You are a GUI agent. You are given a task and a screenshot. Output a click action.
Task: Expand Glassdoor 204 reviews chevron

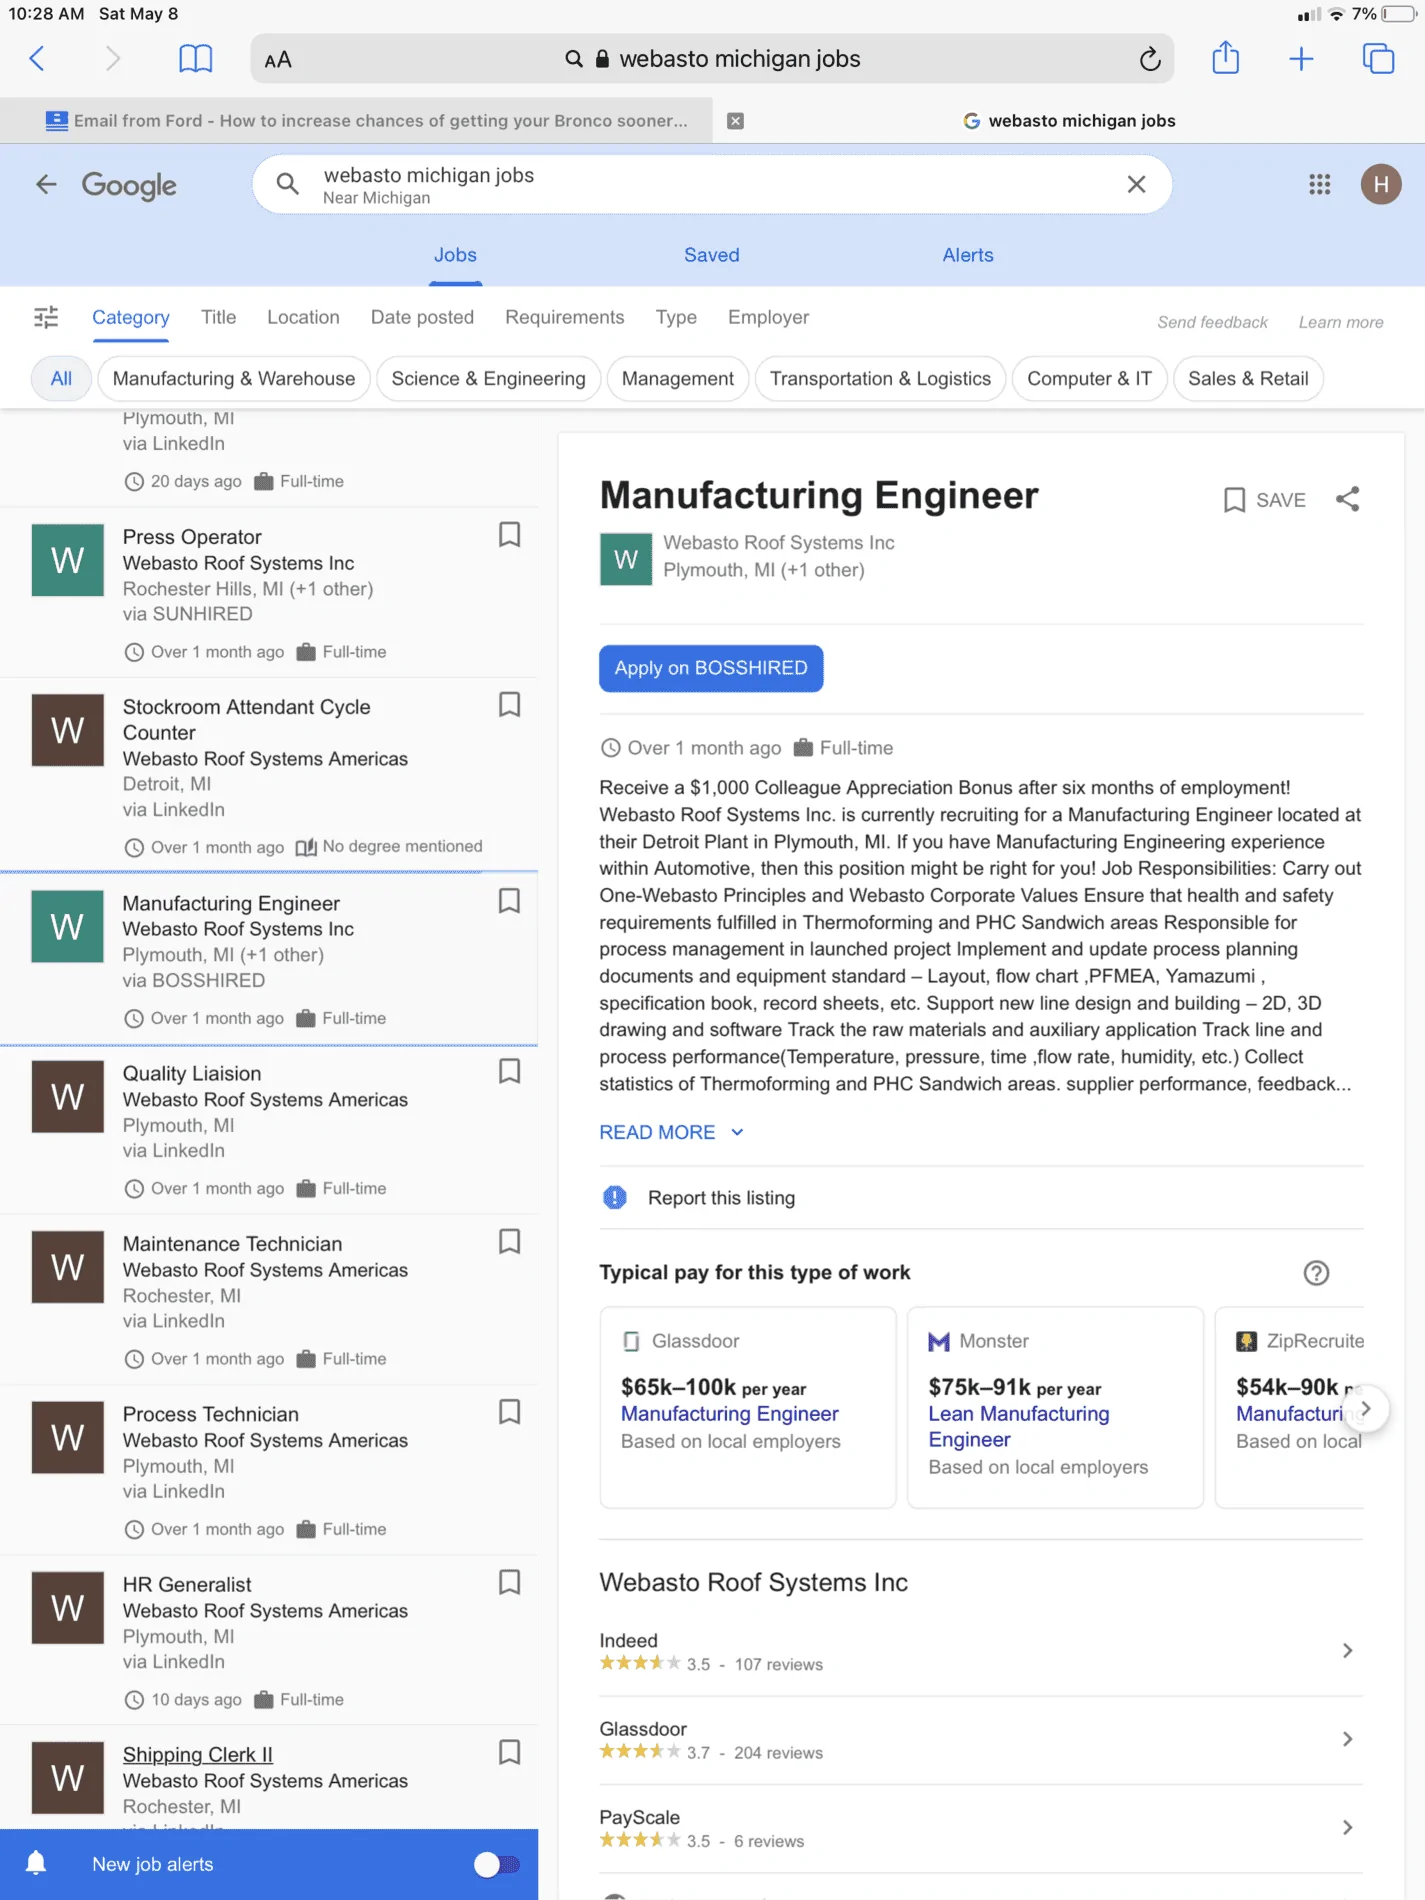pos(1347,1739)
